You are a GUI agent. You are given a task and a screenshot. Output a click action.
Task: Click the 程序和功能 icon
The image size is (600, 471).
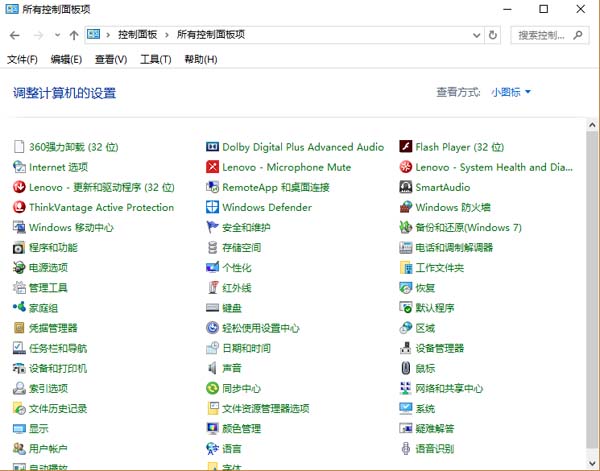pos(19,248)
